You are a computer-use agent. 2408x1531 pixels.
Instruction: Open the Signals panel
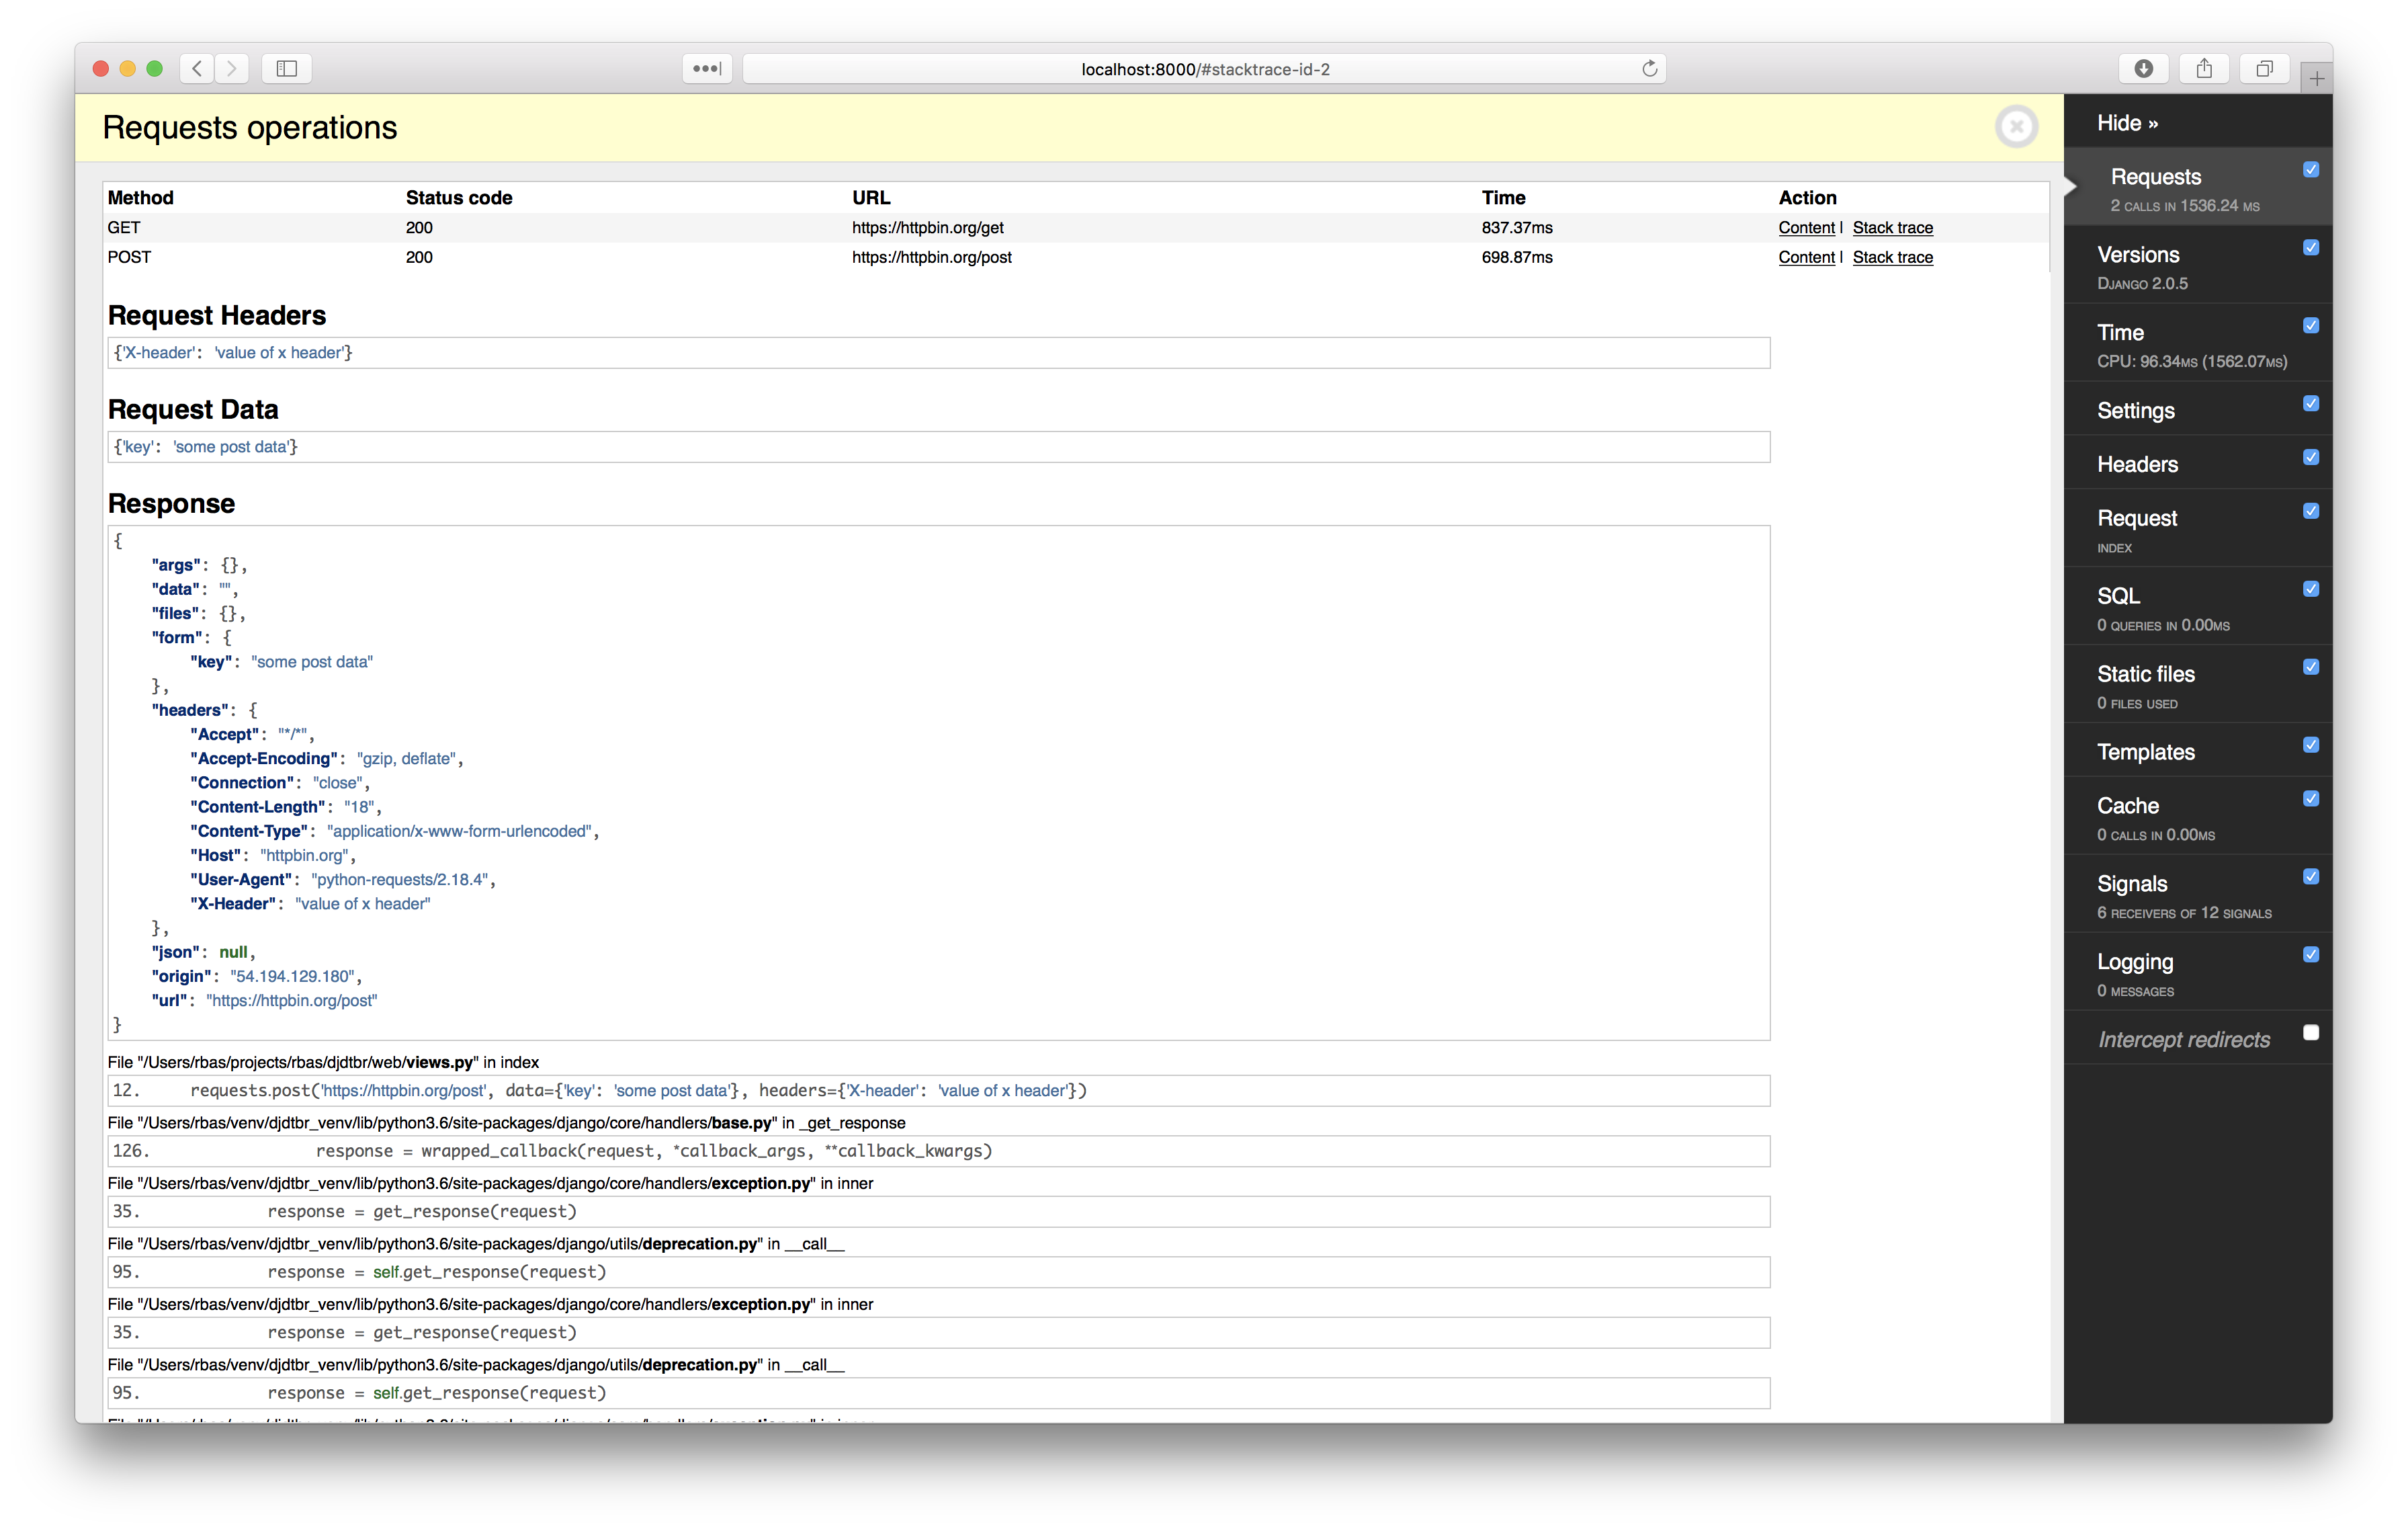[x=2132, y=884]
